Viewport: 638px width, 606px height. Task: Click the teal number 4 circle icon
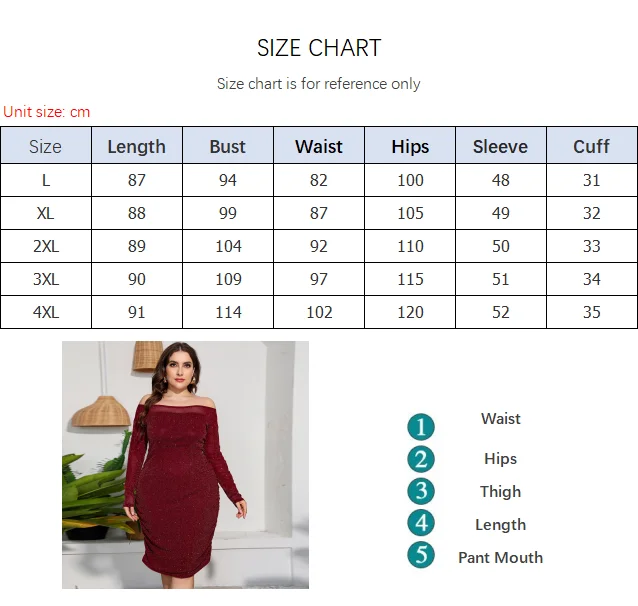(421, 523)
